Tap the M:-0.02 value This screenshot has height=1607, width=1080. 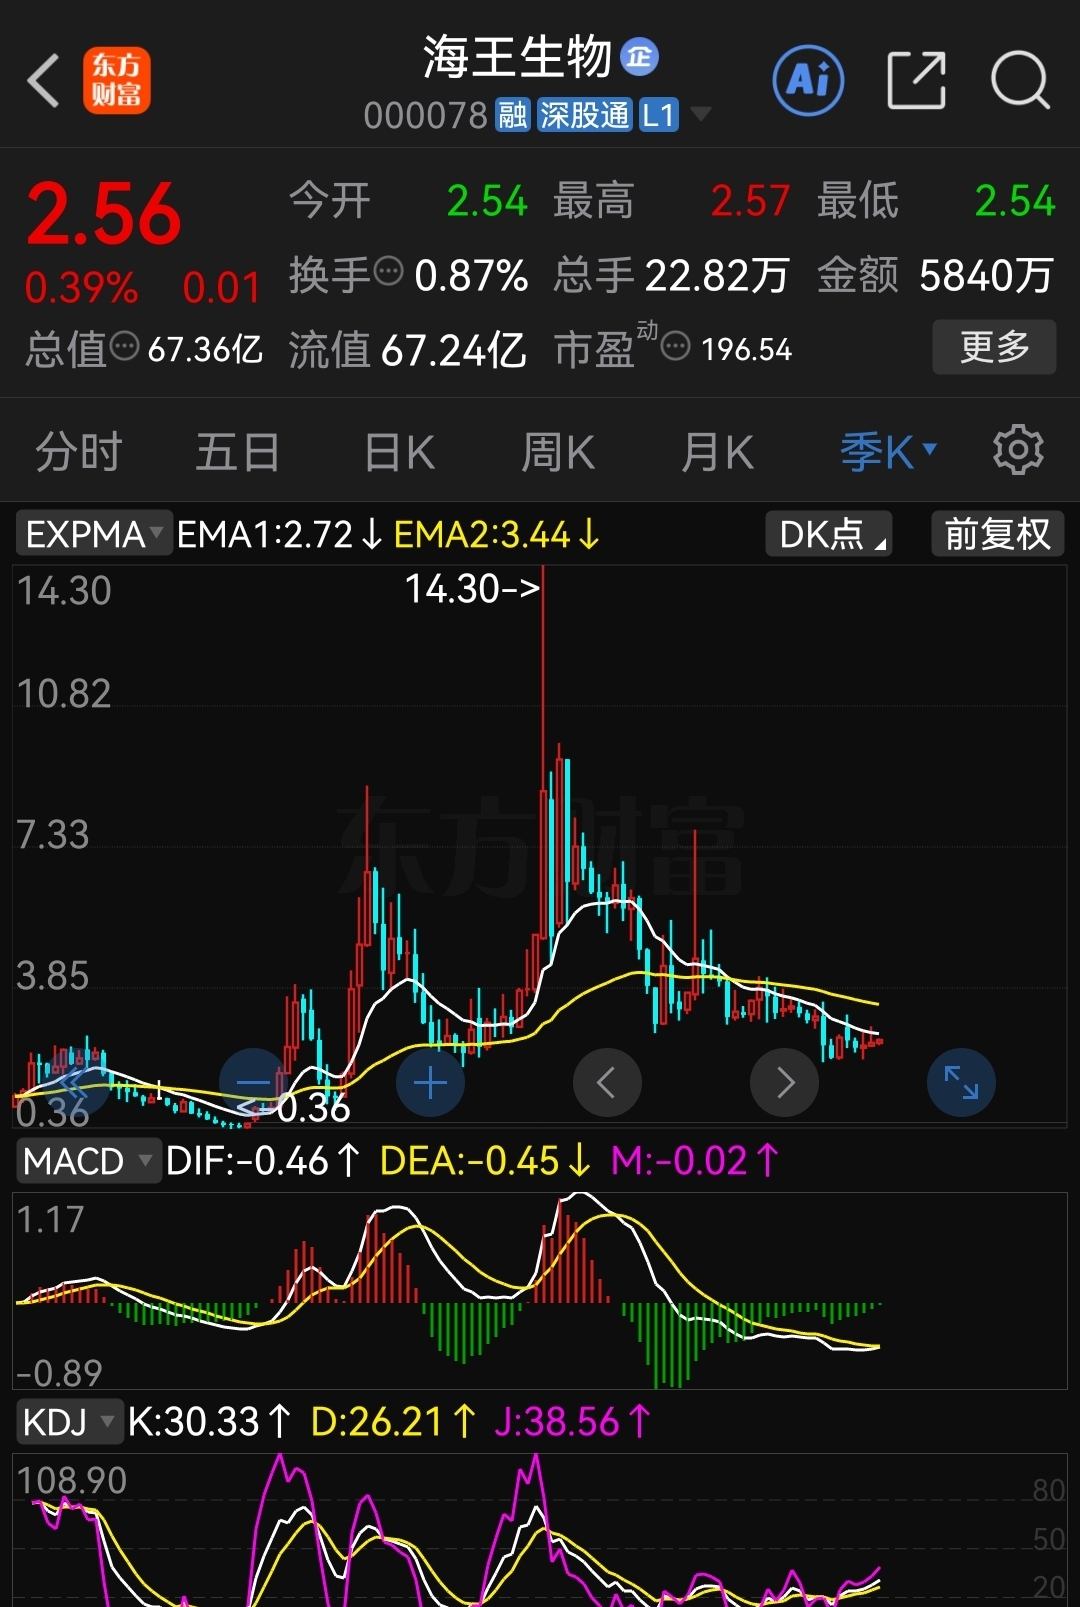coord(696,1161)
